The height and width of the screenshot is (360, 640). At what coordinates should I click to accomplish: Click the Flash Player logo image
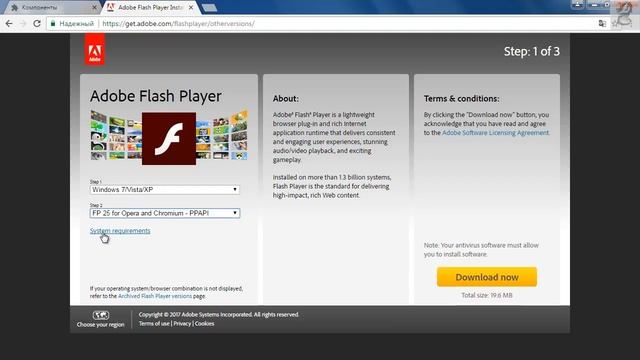pos(169,139)
